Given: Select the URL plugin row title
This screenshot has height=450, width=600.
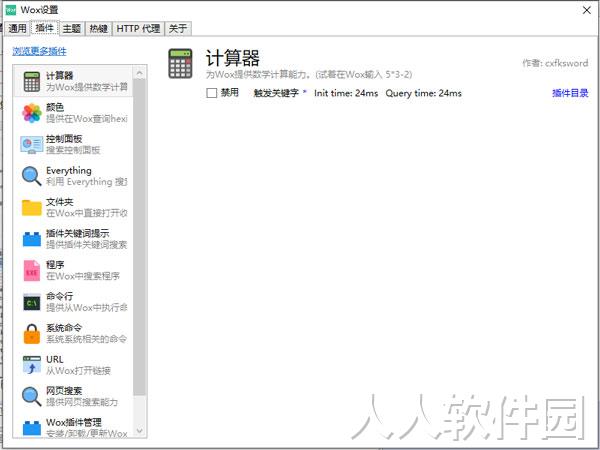Looking at the screenshot, I should click(x=55, y=359).
